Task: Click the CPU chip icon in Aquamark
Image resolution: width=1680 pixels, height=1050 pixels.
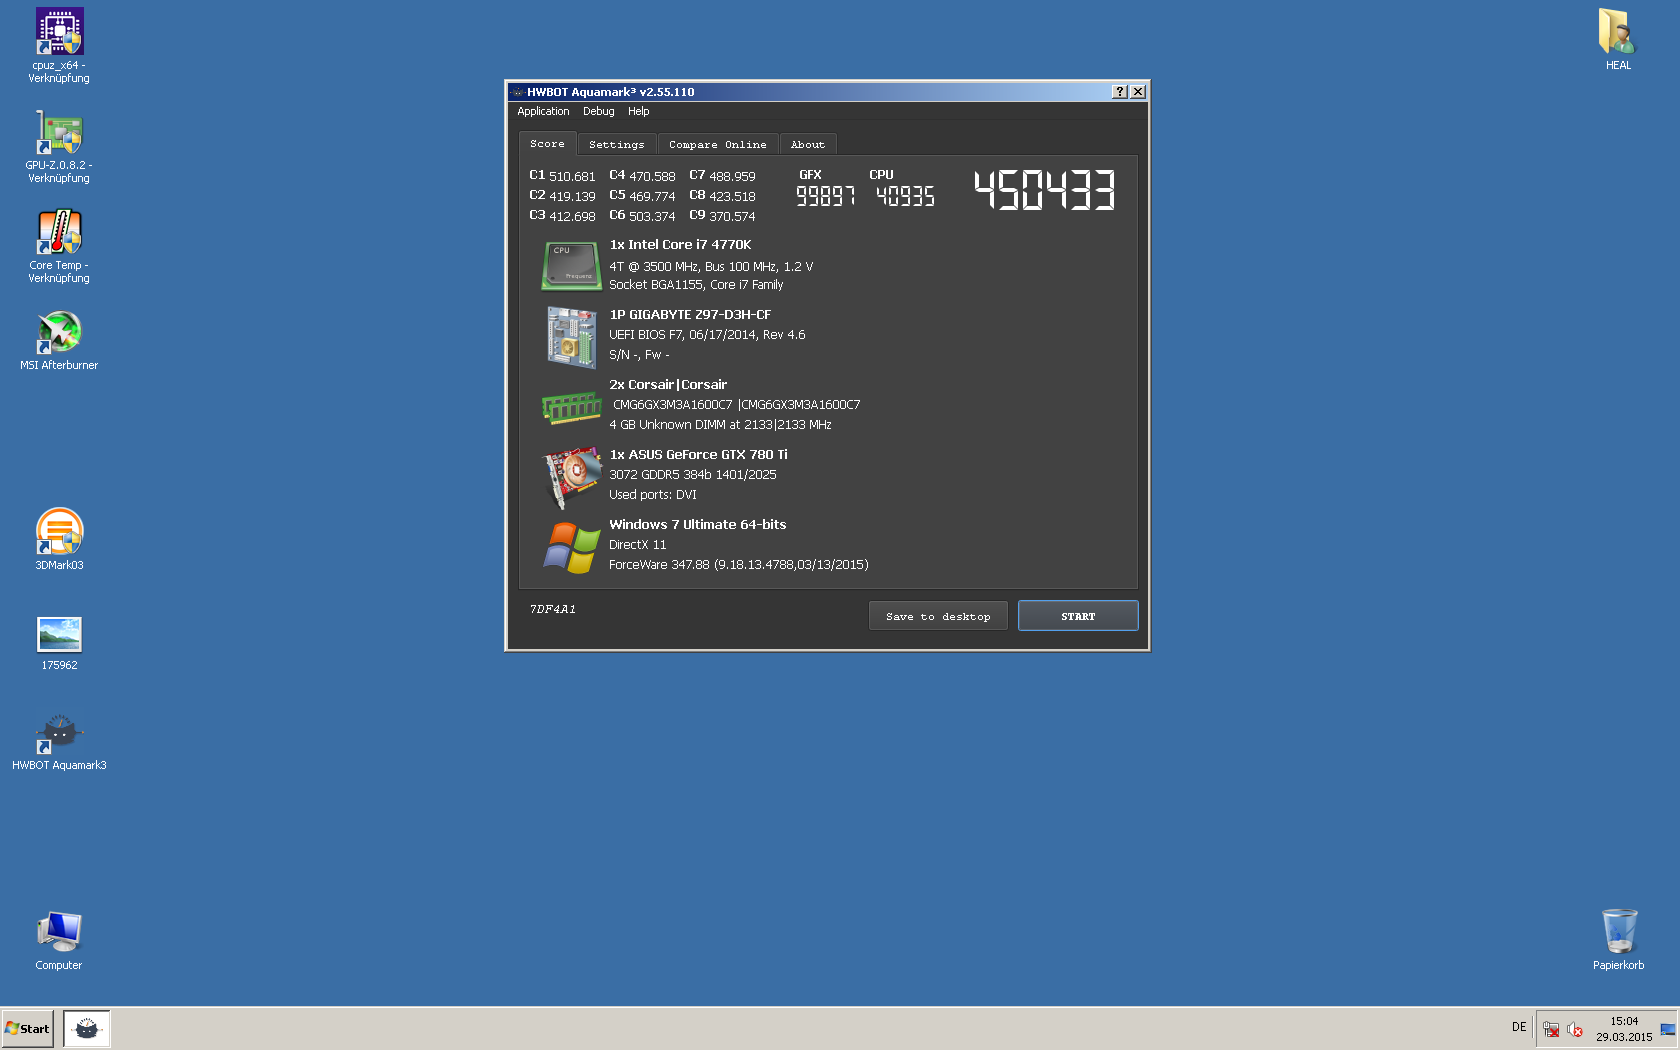Action: pyautogui.click(x=571, y=265)
